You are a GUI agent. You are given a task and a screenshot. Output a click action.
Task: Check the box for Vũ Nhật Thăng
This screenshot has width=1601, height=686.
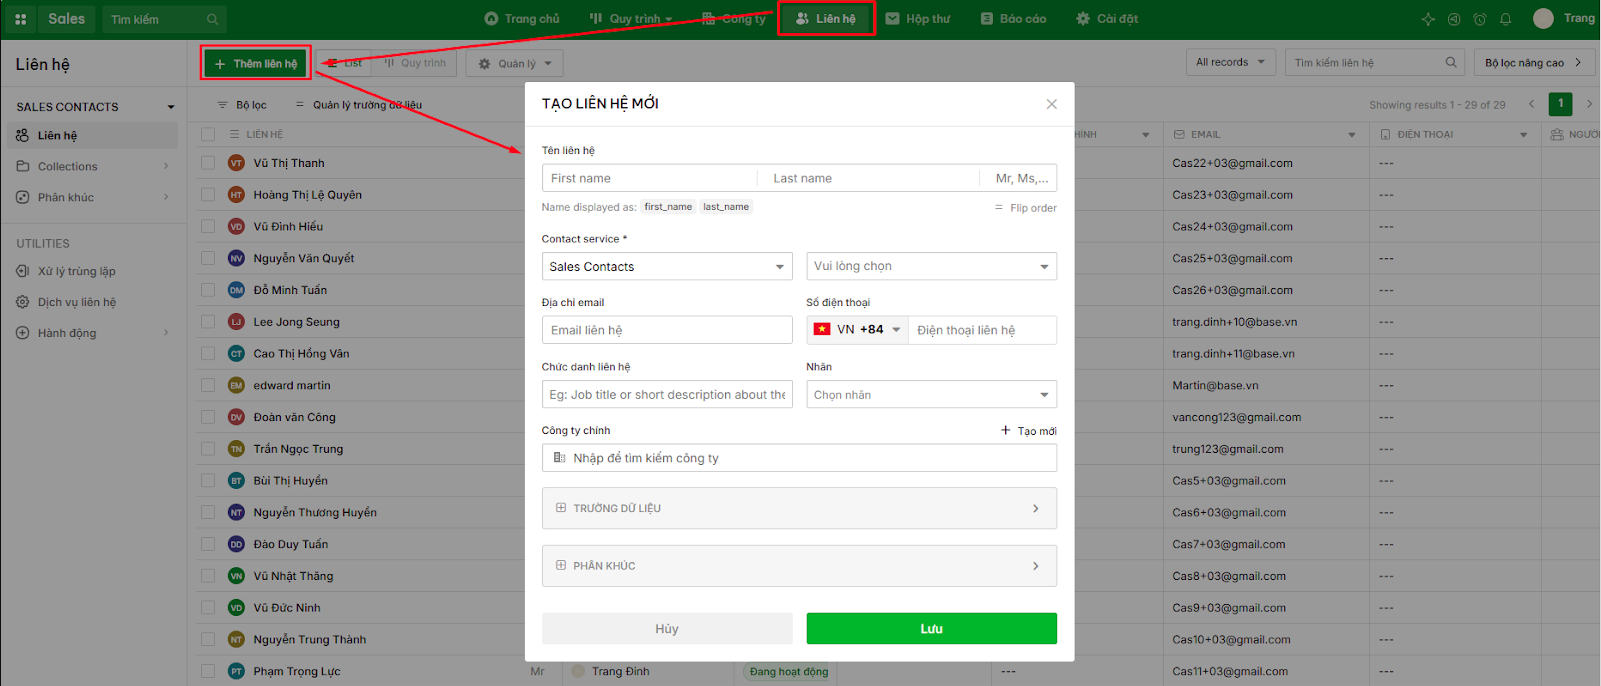coord(208,576)
